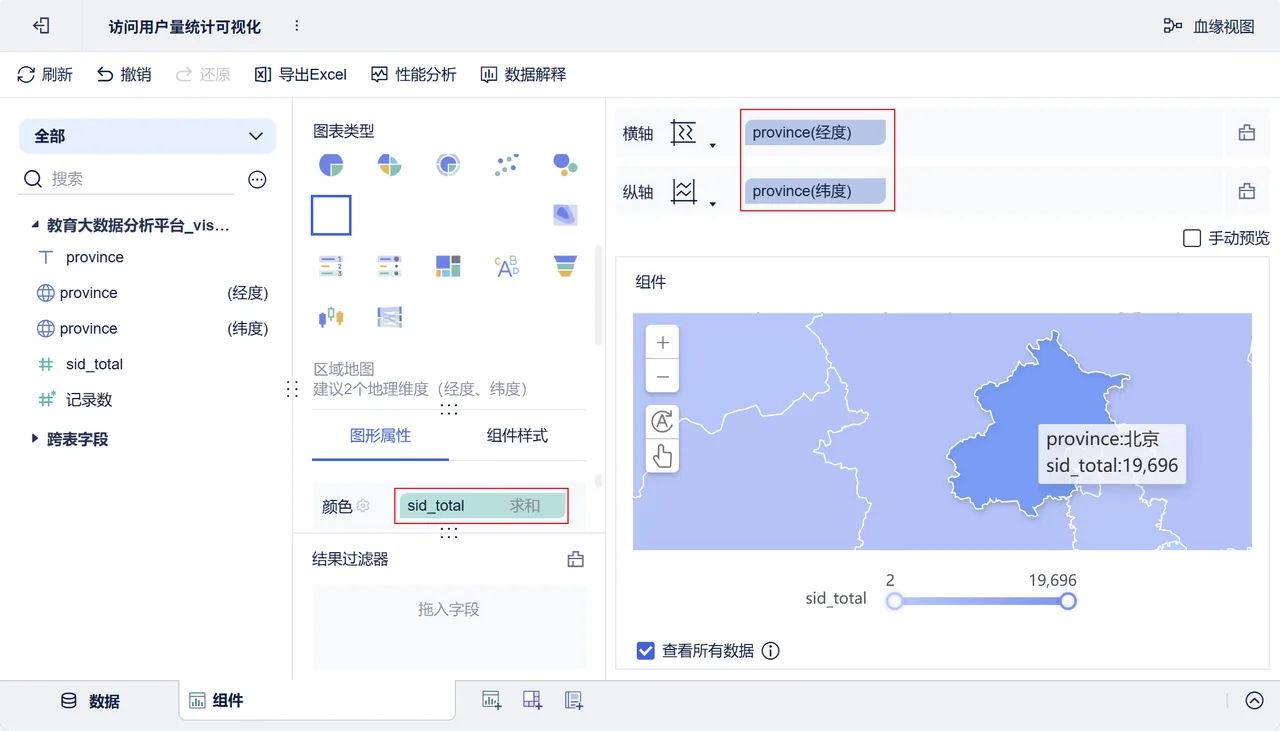Click the 撤销 undo button
The width and height of the screenshot is (1280, 731).
tap(124, 75)
